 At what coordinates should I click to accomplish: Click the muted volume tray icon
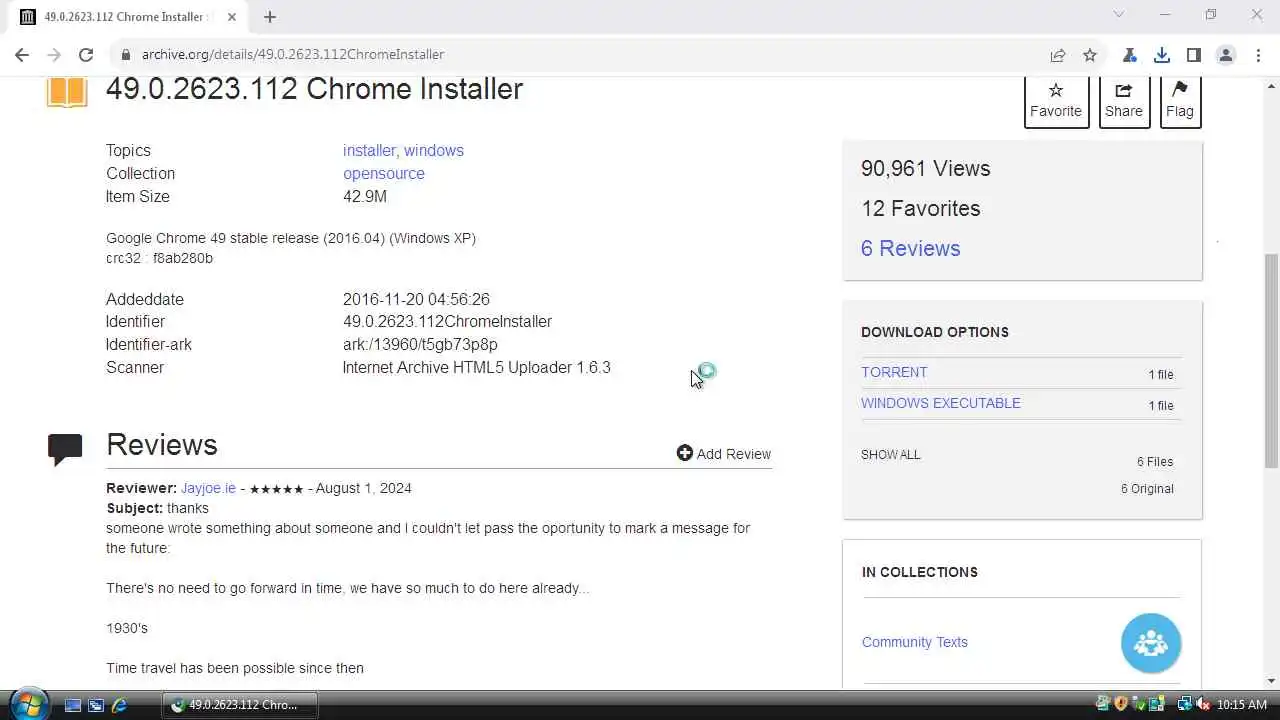pyautogui.click(x=1202, y=705)
